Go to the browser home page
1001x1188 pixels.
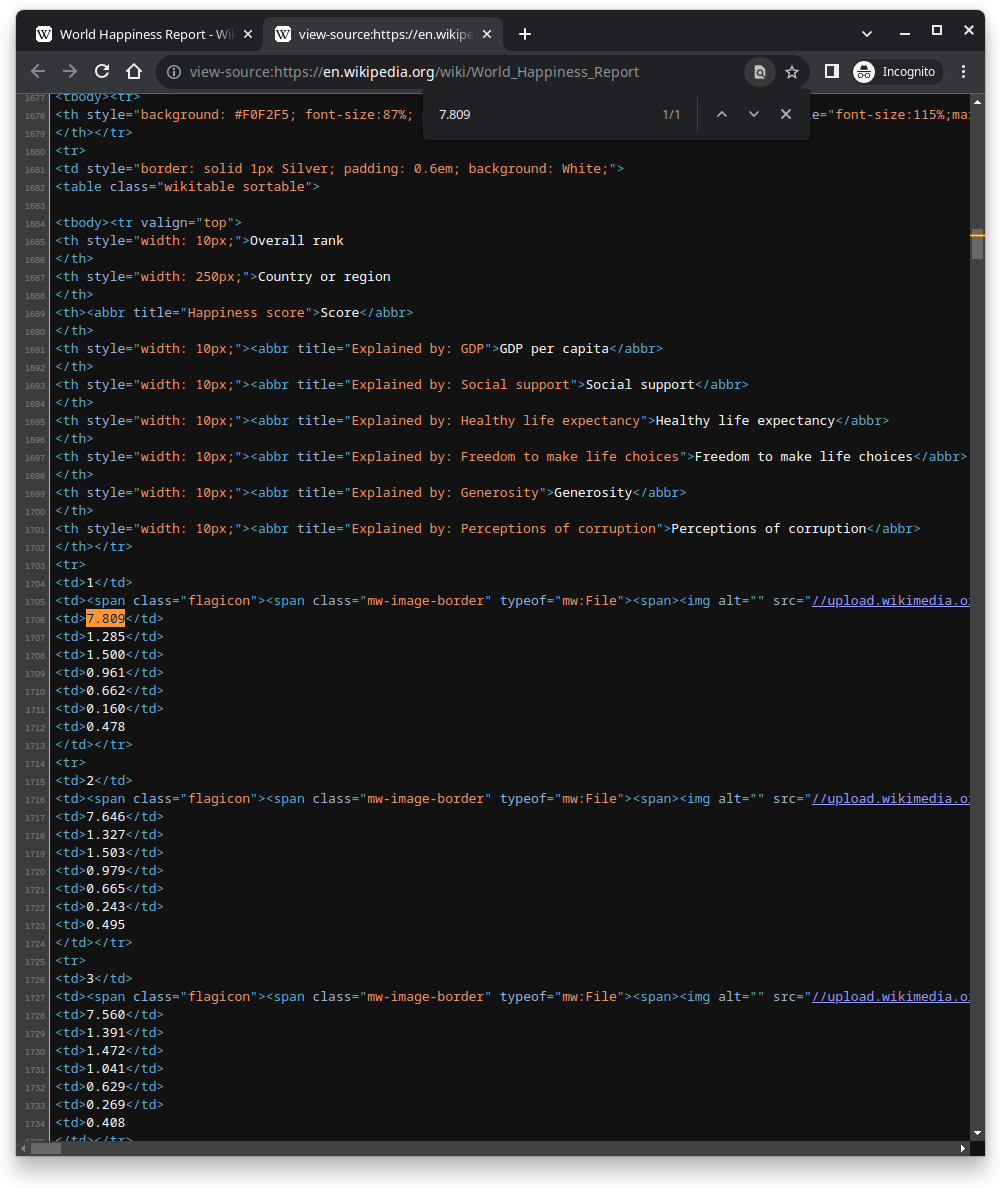click(x=134, y=72)
